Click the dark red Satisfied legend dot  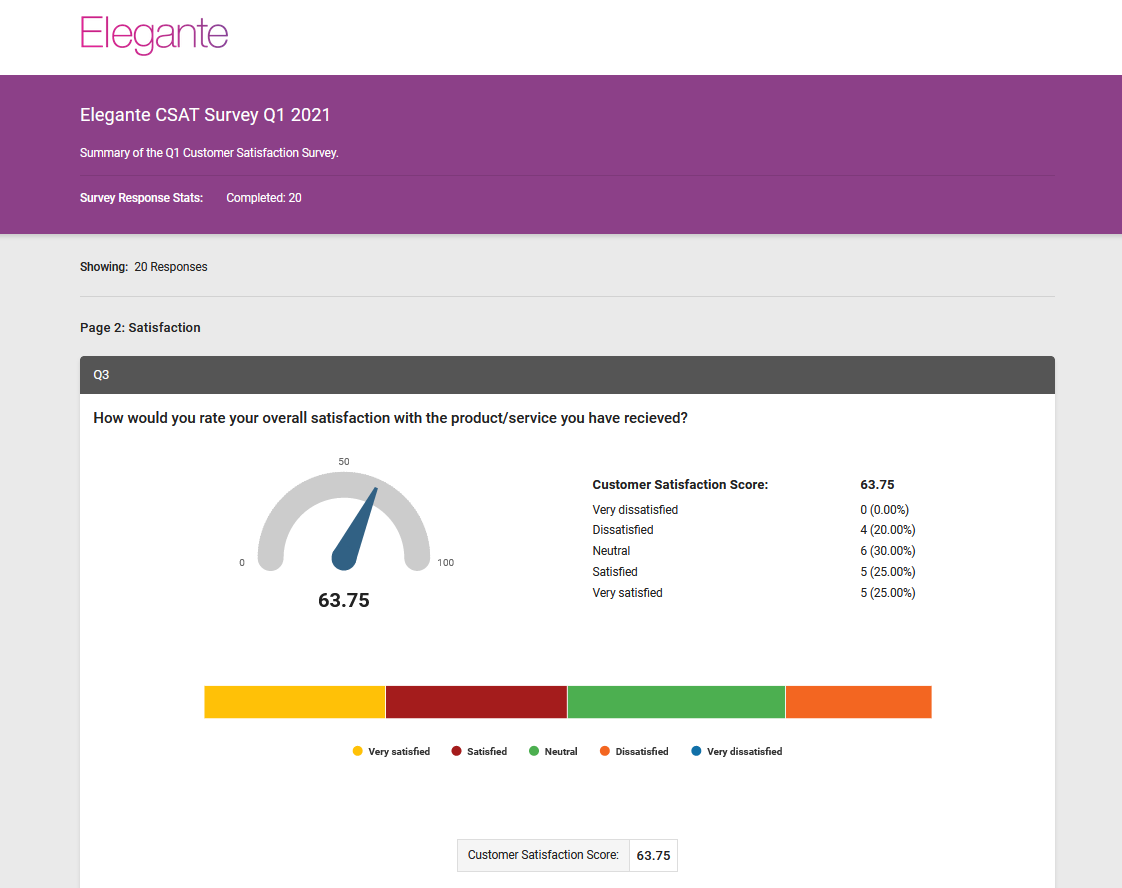click(457, 751)
